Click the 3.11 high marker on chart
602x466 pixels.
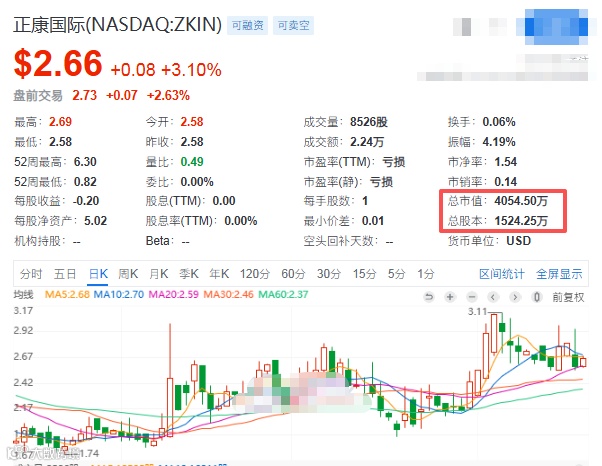pos(477,311)
